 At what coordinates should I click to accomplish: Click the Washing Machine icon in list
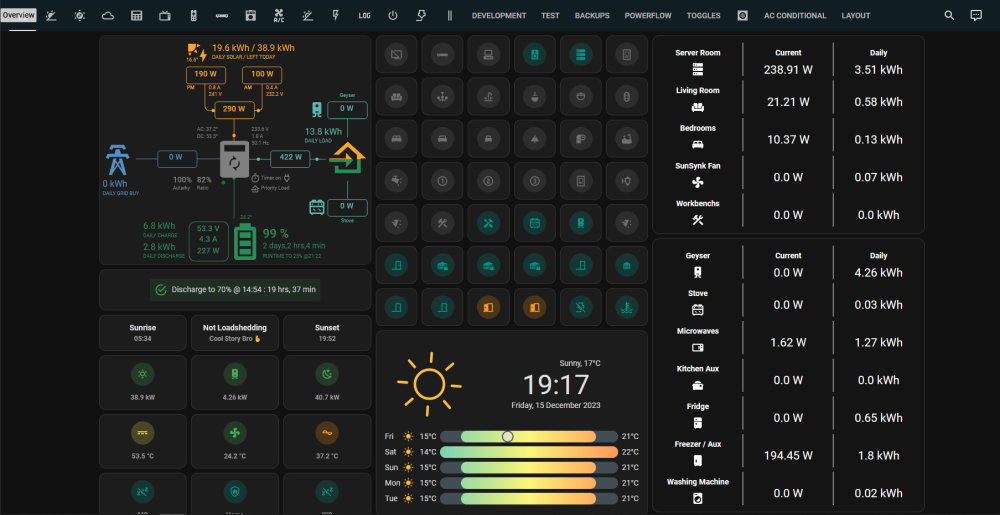[698, 498]
